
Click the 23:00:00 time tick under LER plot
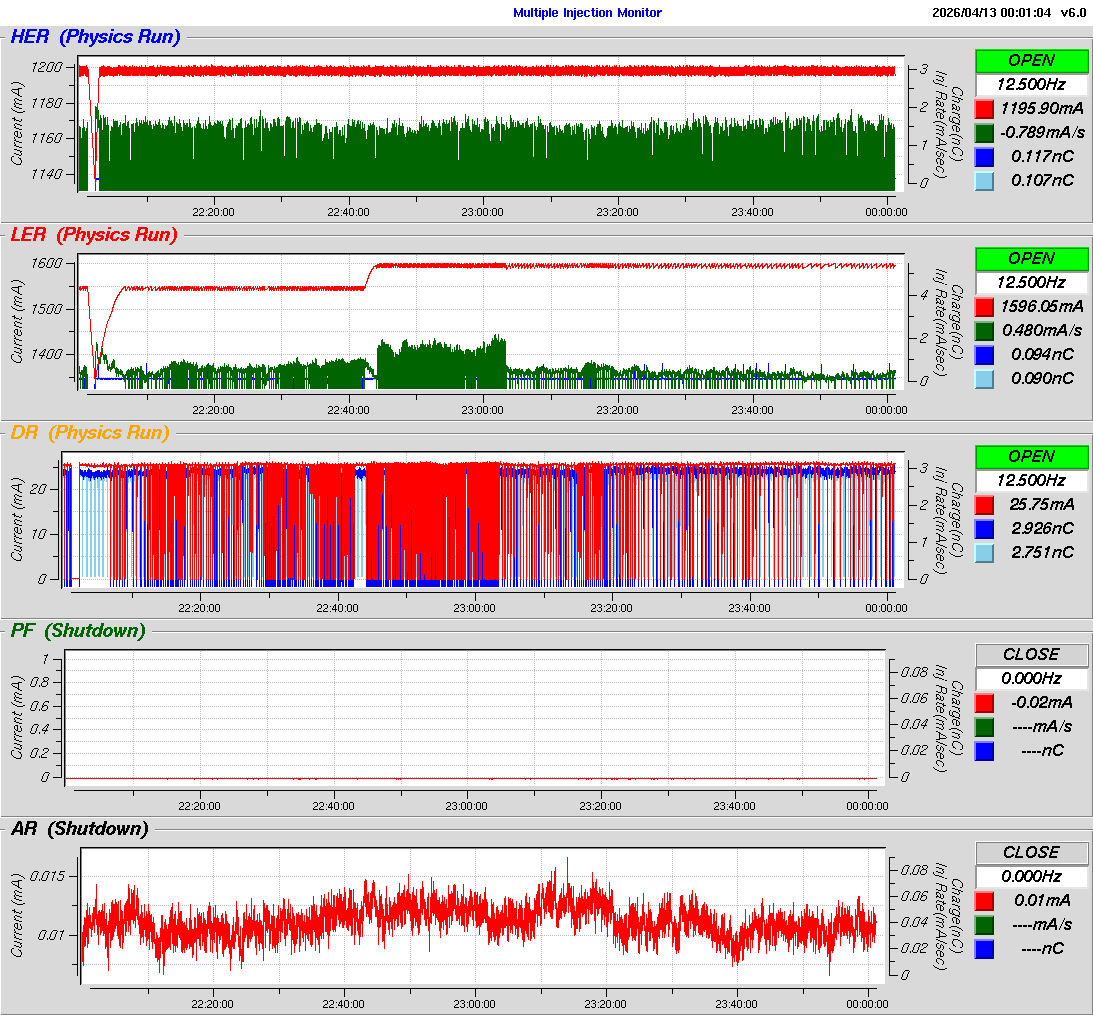tap(482, 410)
